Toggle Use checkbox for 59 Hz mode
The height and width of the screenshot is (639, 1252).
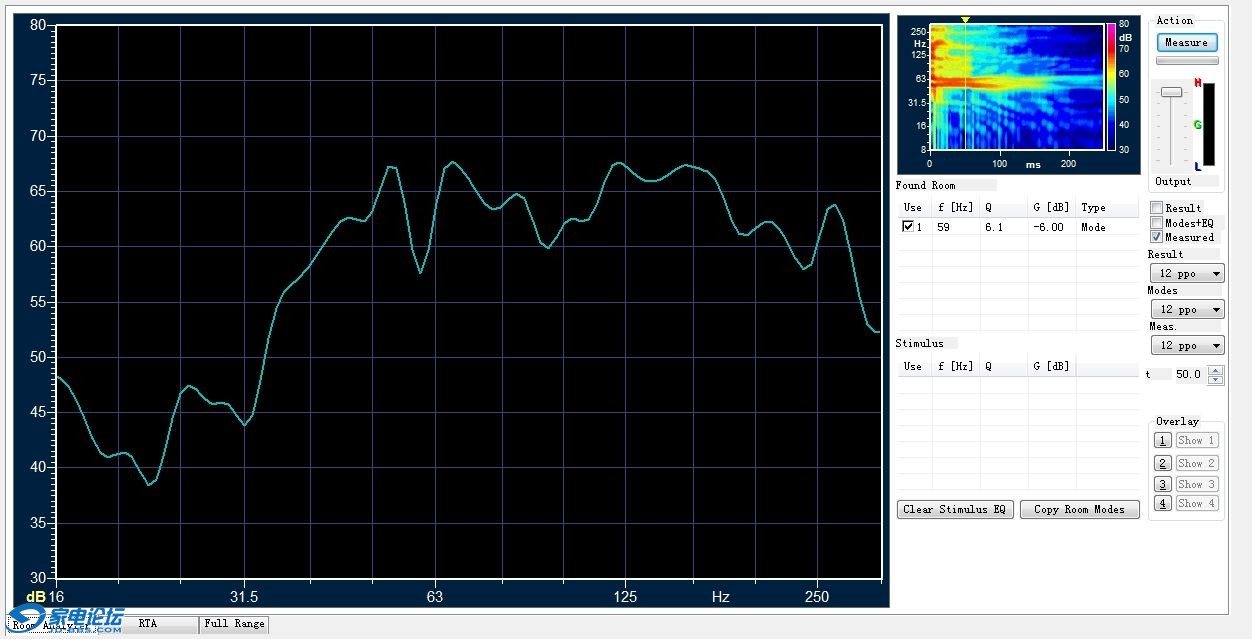pos(908,227)
